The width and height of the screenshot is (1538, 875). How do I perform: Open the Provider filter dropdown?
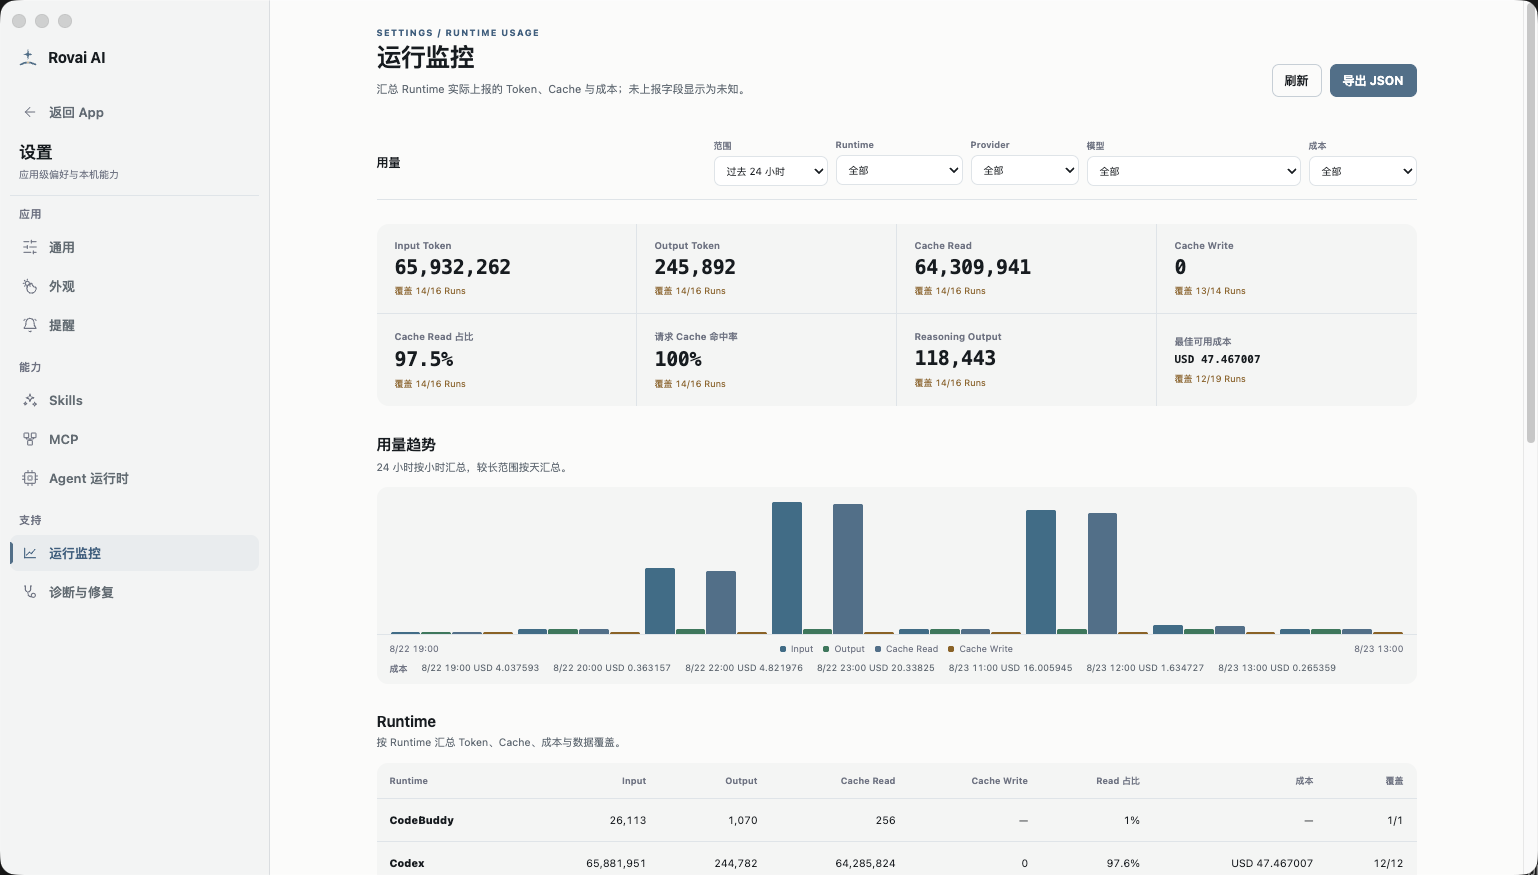click(x=1025, y=170)
